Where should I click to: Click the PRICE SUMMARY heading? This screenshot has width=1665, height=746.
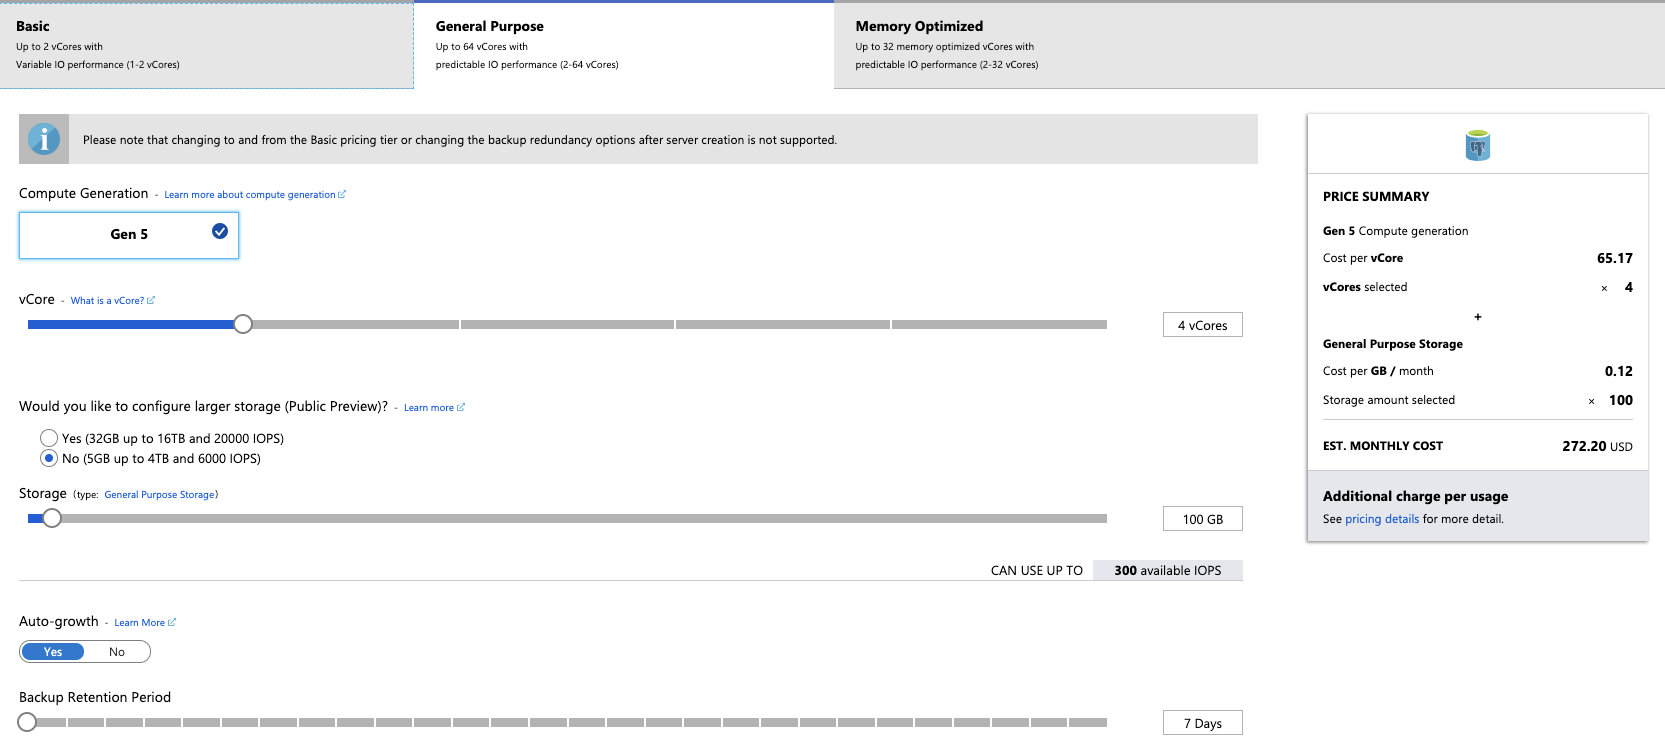[x=1376, y=197]
